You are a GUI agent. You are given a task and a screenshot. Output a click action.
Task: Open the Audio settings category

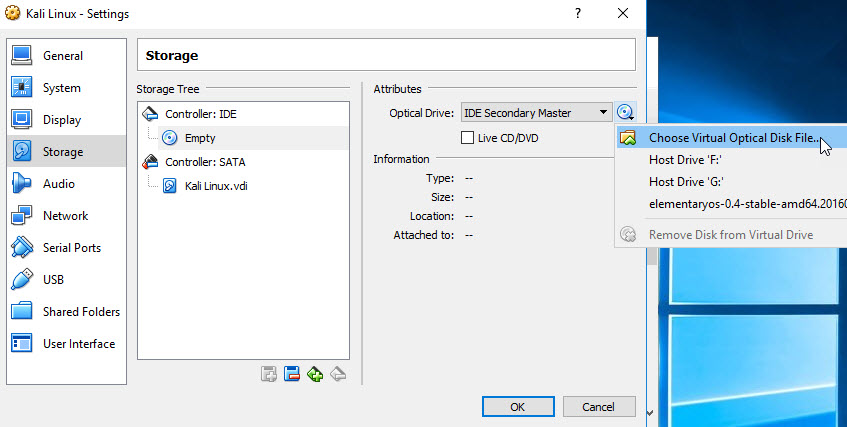[66, 184]
